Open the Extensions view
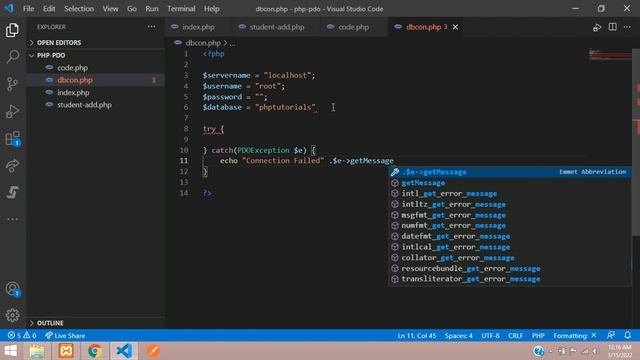This screenshot has height=360, width=640. [12, 138]
